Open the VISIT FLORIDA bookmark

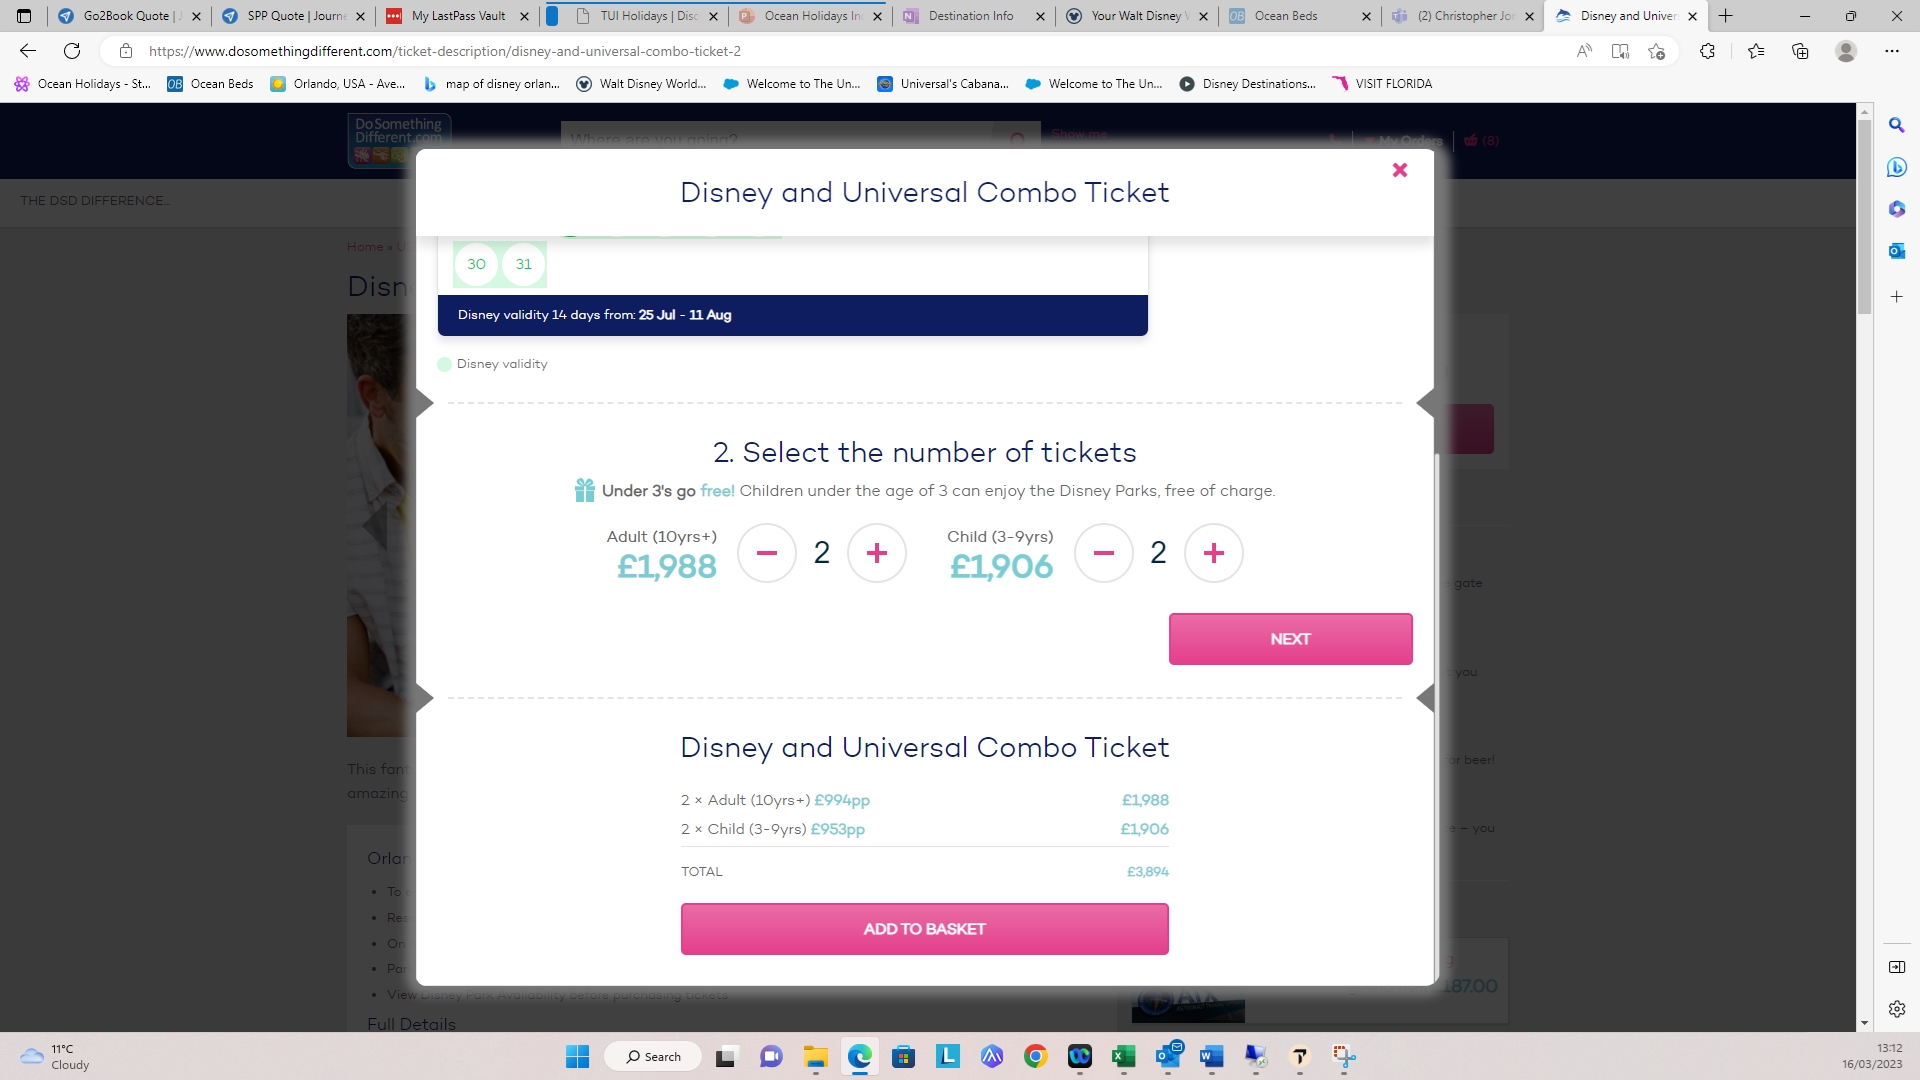(x=1382, y=84)
